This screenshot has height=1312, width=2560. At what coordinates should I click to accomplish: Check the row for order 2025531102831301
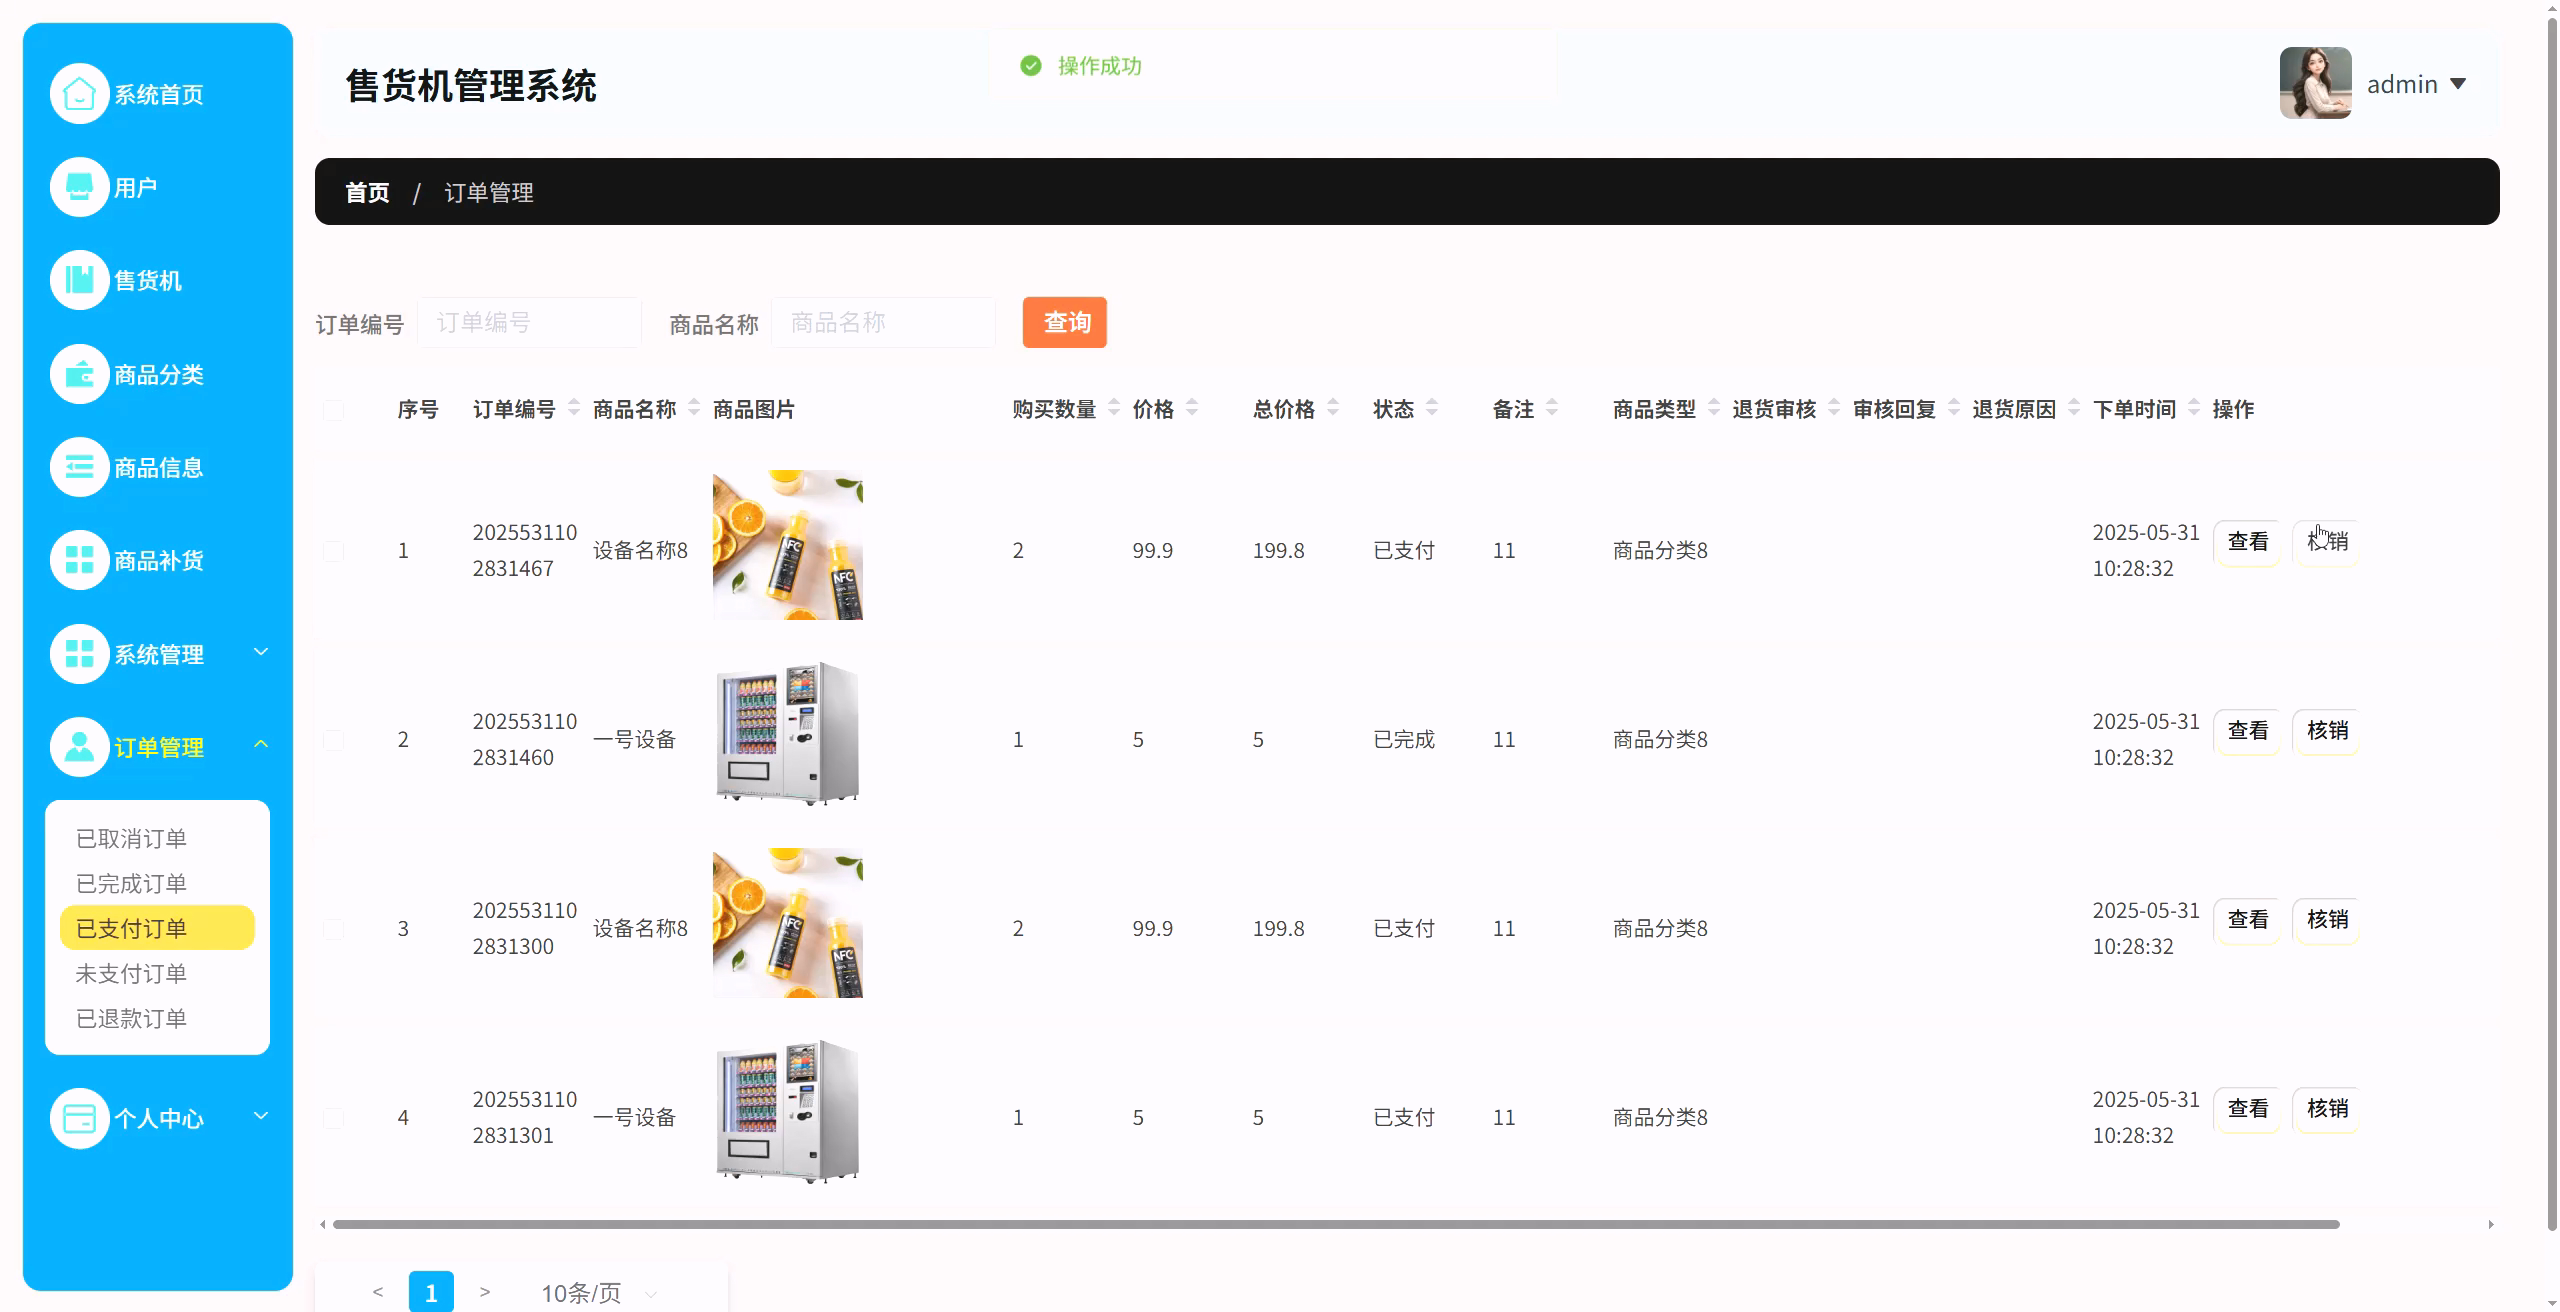point(334,1118)
